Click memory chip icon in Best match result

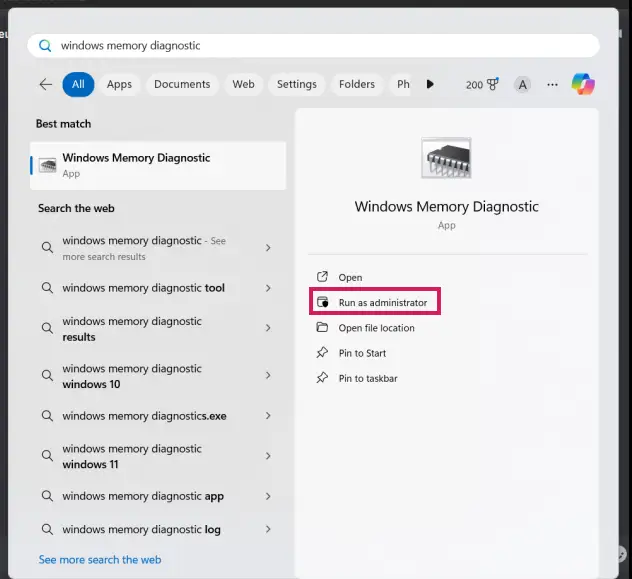(48, 165)
